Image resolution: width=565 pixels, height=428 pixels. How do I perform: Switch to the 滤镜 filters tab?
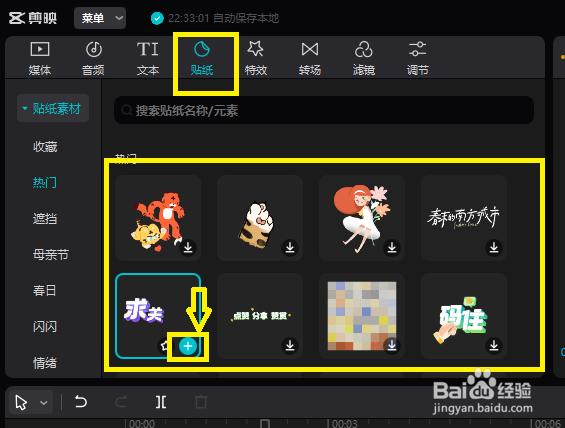(364, 58)
